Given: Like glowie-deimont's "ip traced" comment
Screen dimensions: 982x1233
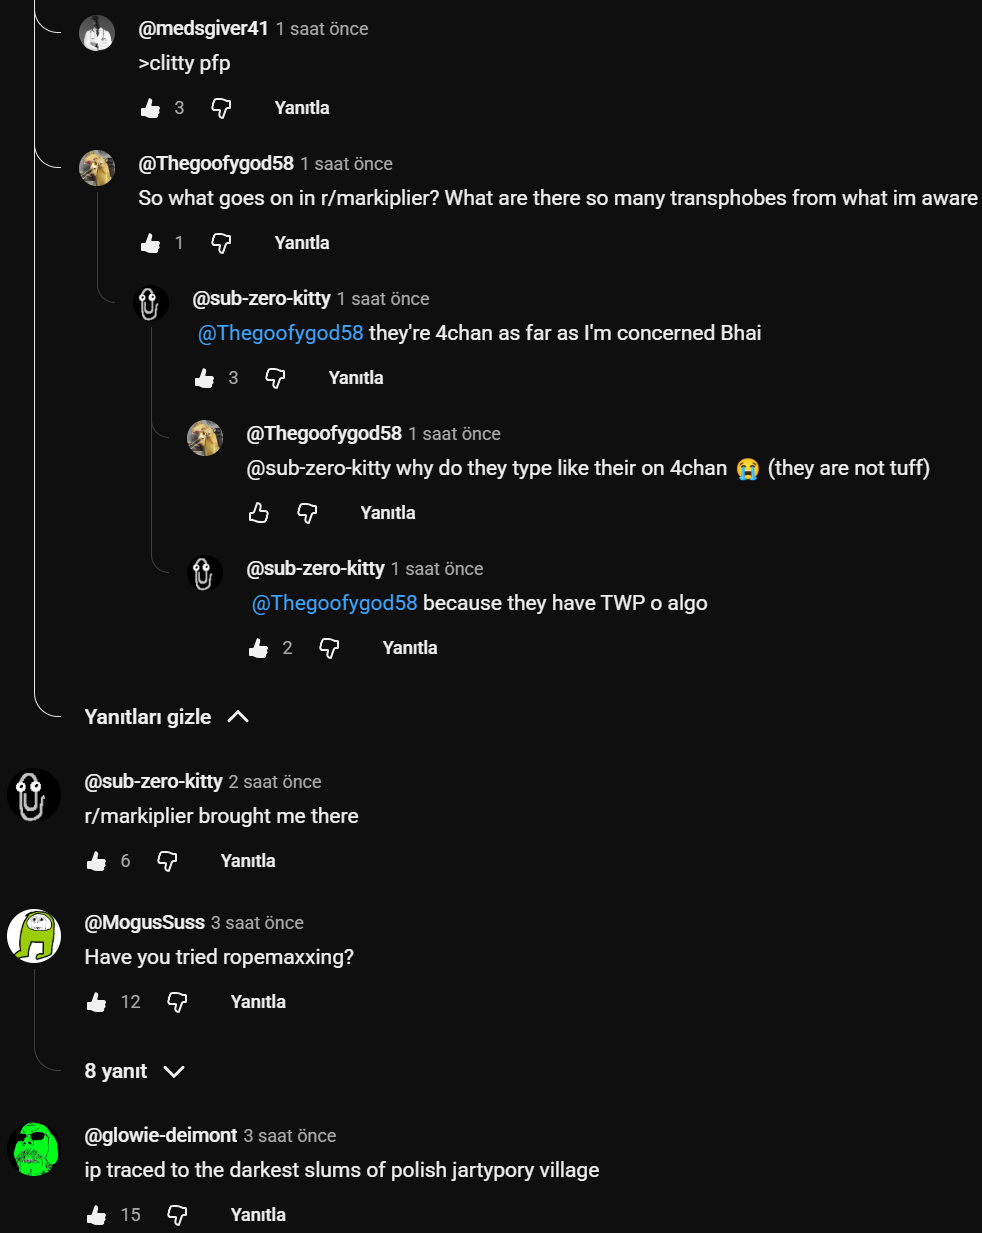Looking at the screenshot, I should click(97, 1215).
